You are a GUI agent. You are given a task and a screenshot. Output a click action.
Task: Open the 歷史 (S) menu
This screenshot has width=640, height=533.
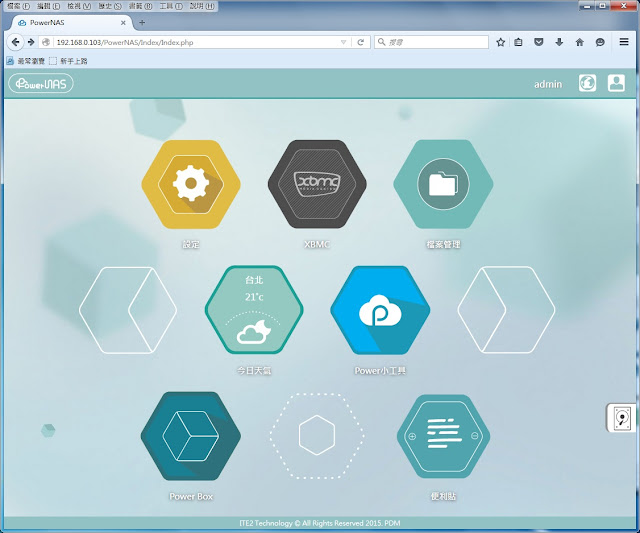[x=110, y=6]
